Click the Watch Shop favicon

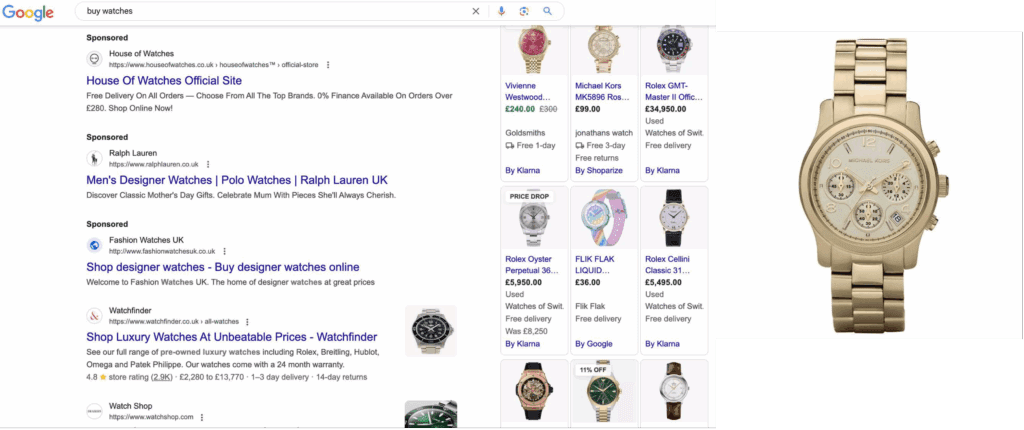tap(94, 411)
